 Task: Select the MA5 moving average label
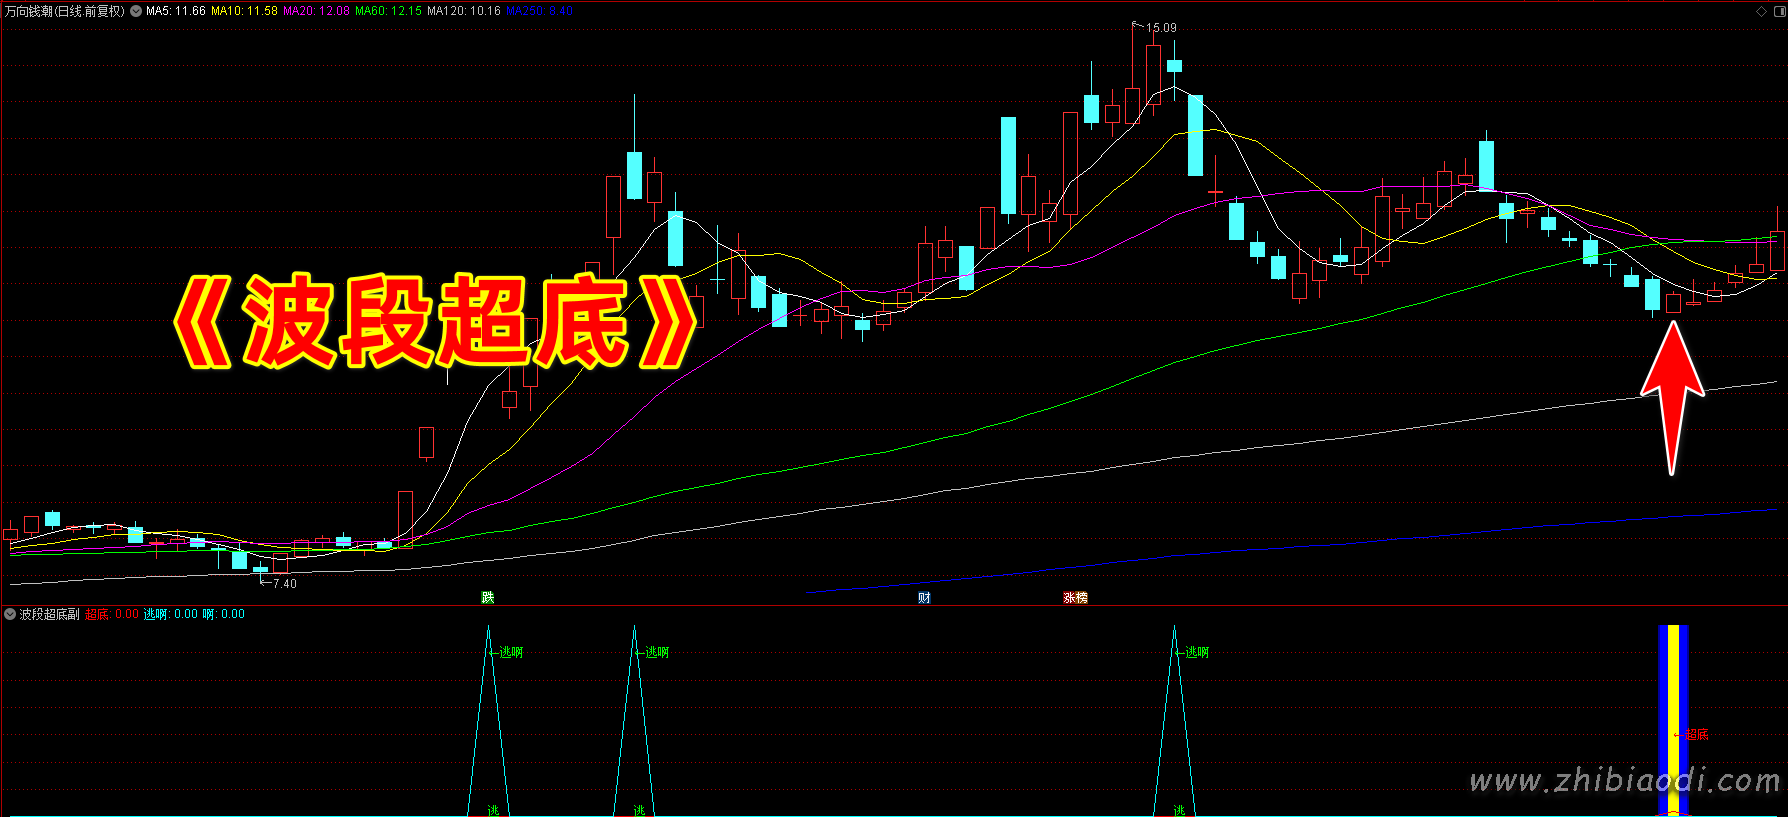175,11
